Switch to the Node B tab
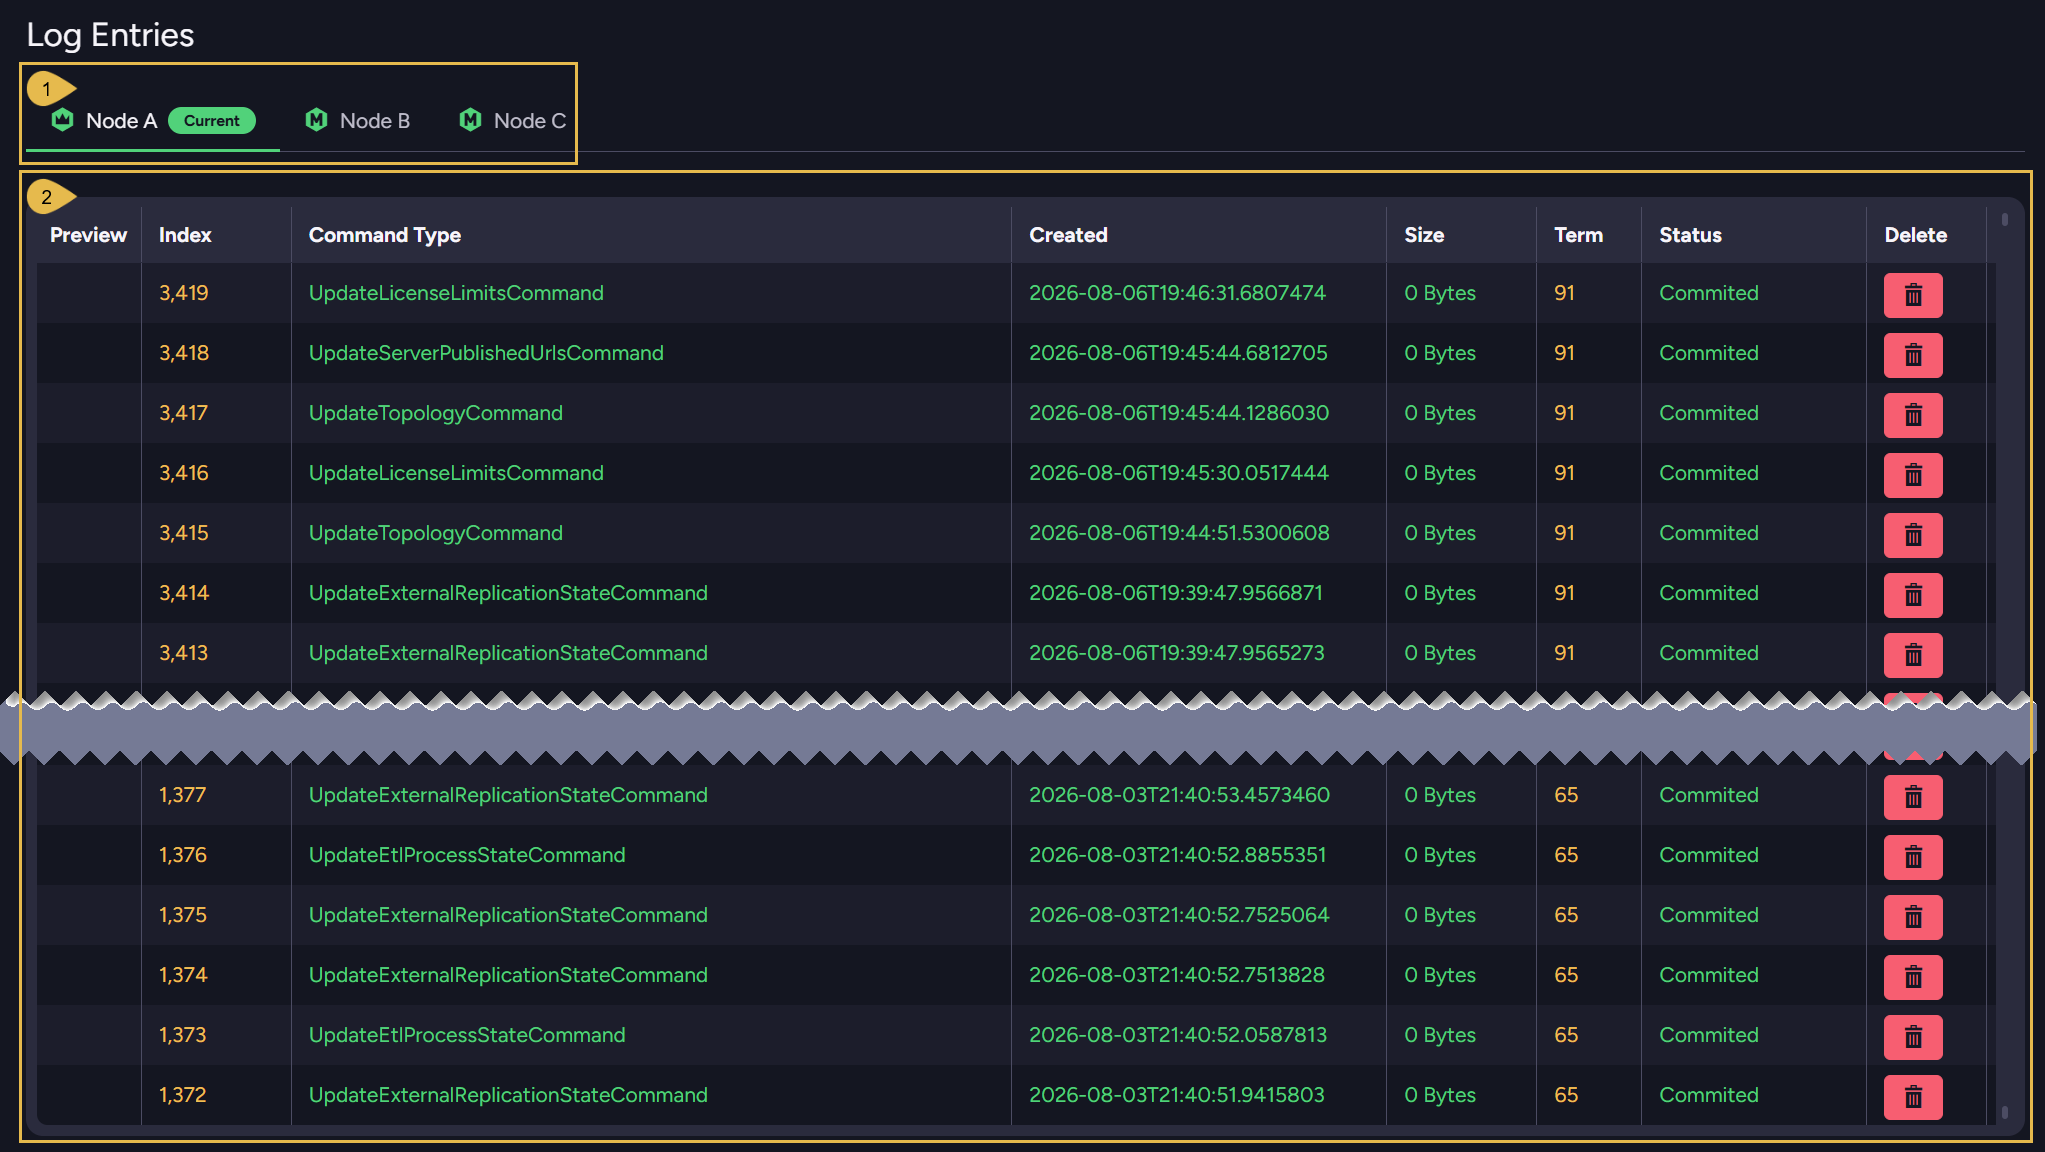This screenshot has width=2045, height=1152. coord(357,121)
